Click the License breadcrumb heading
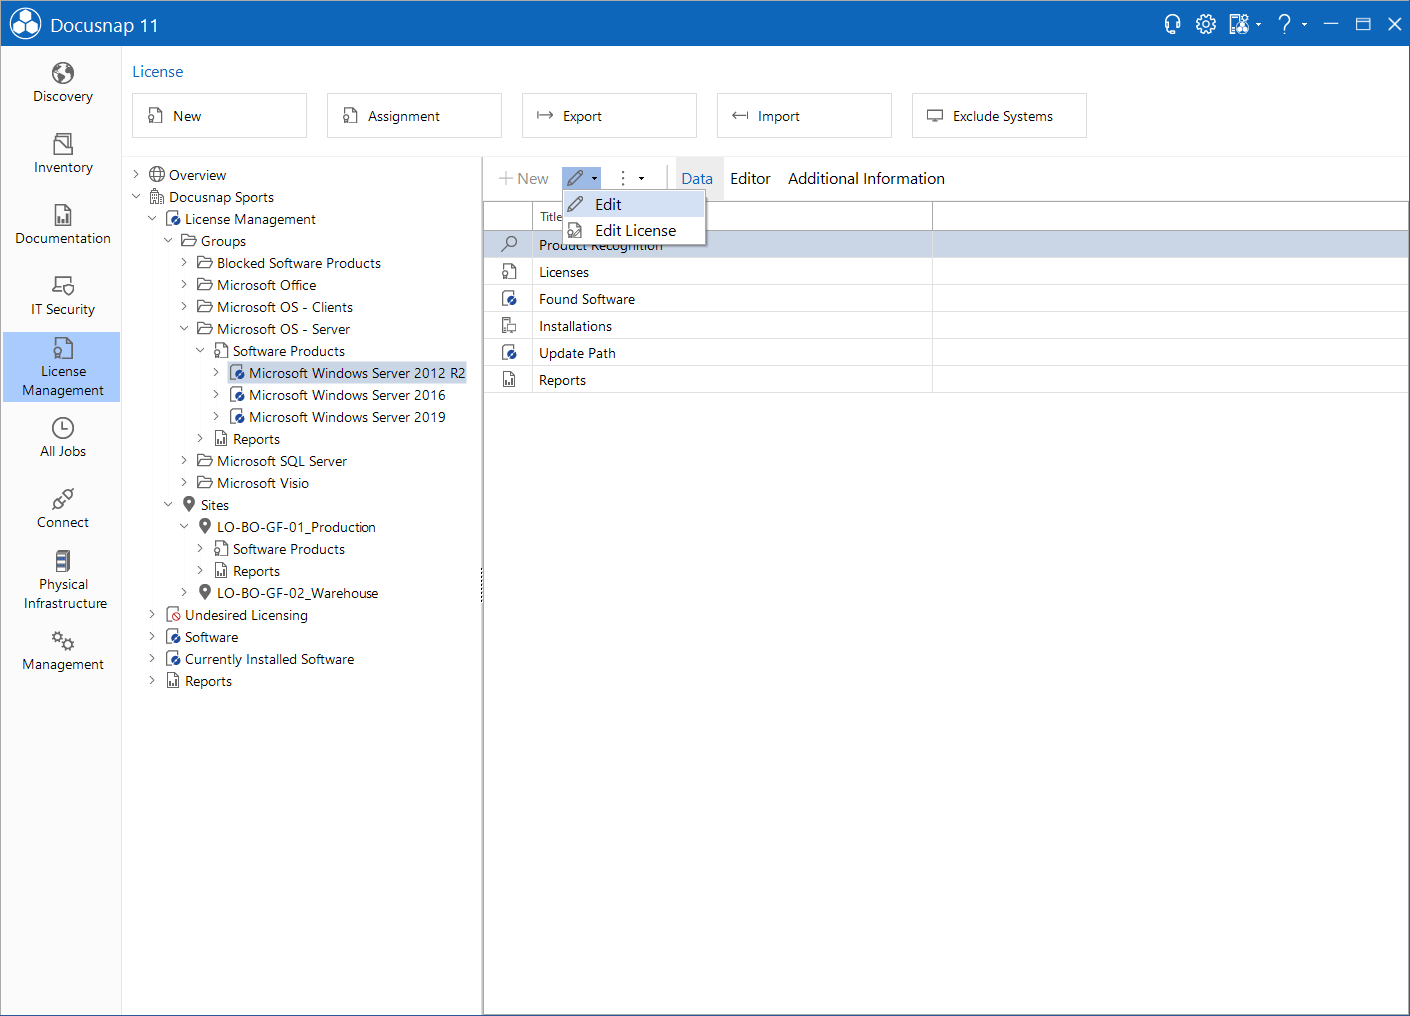 158,71
